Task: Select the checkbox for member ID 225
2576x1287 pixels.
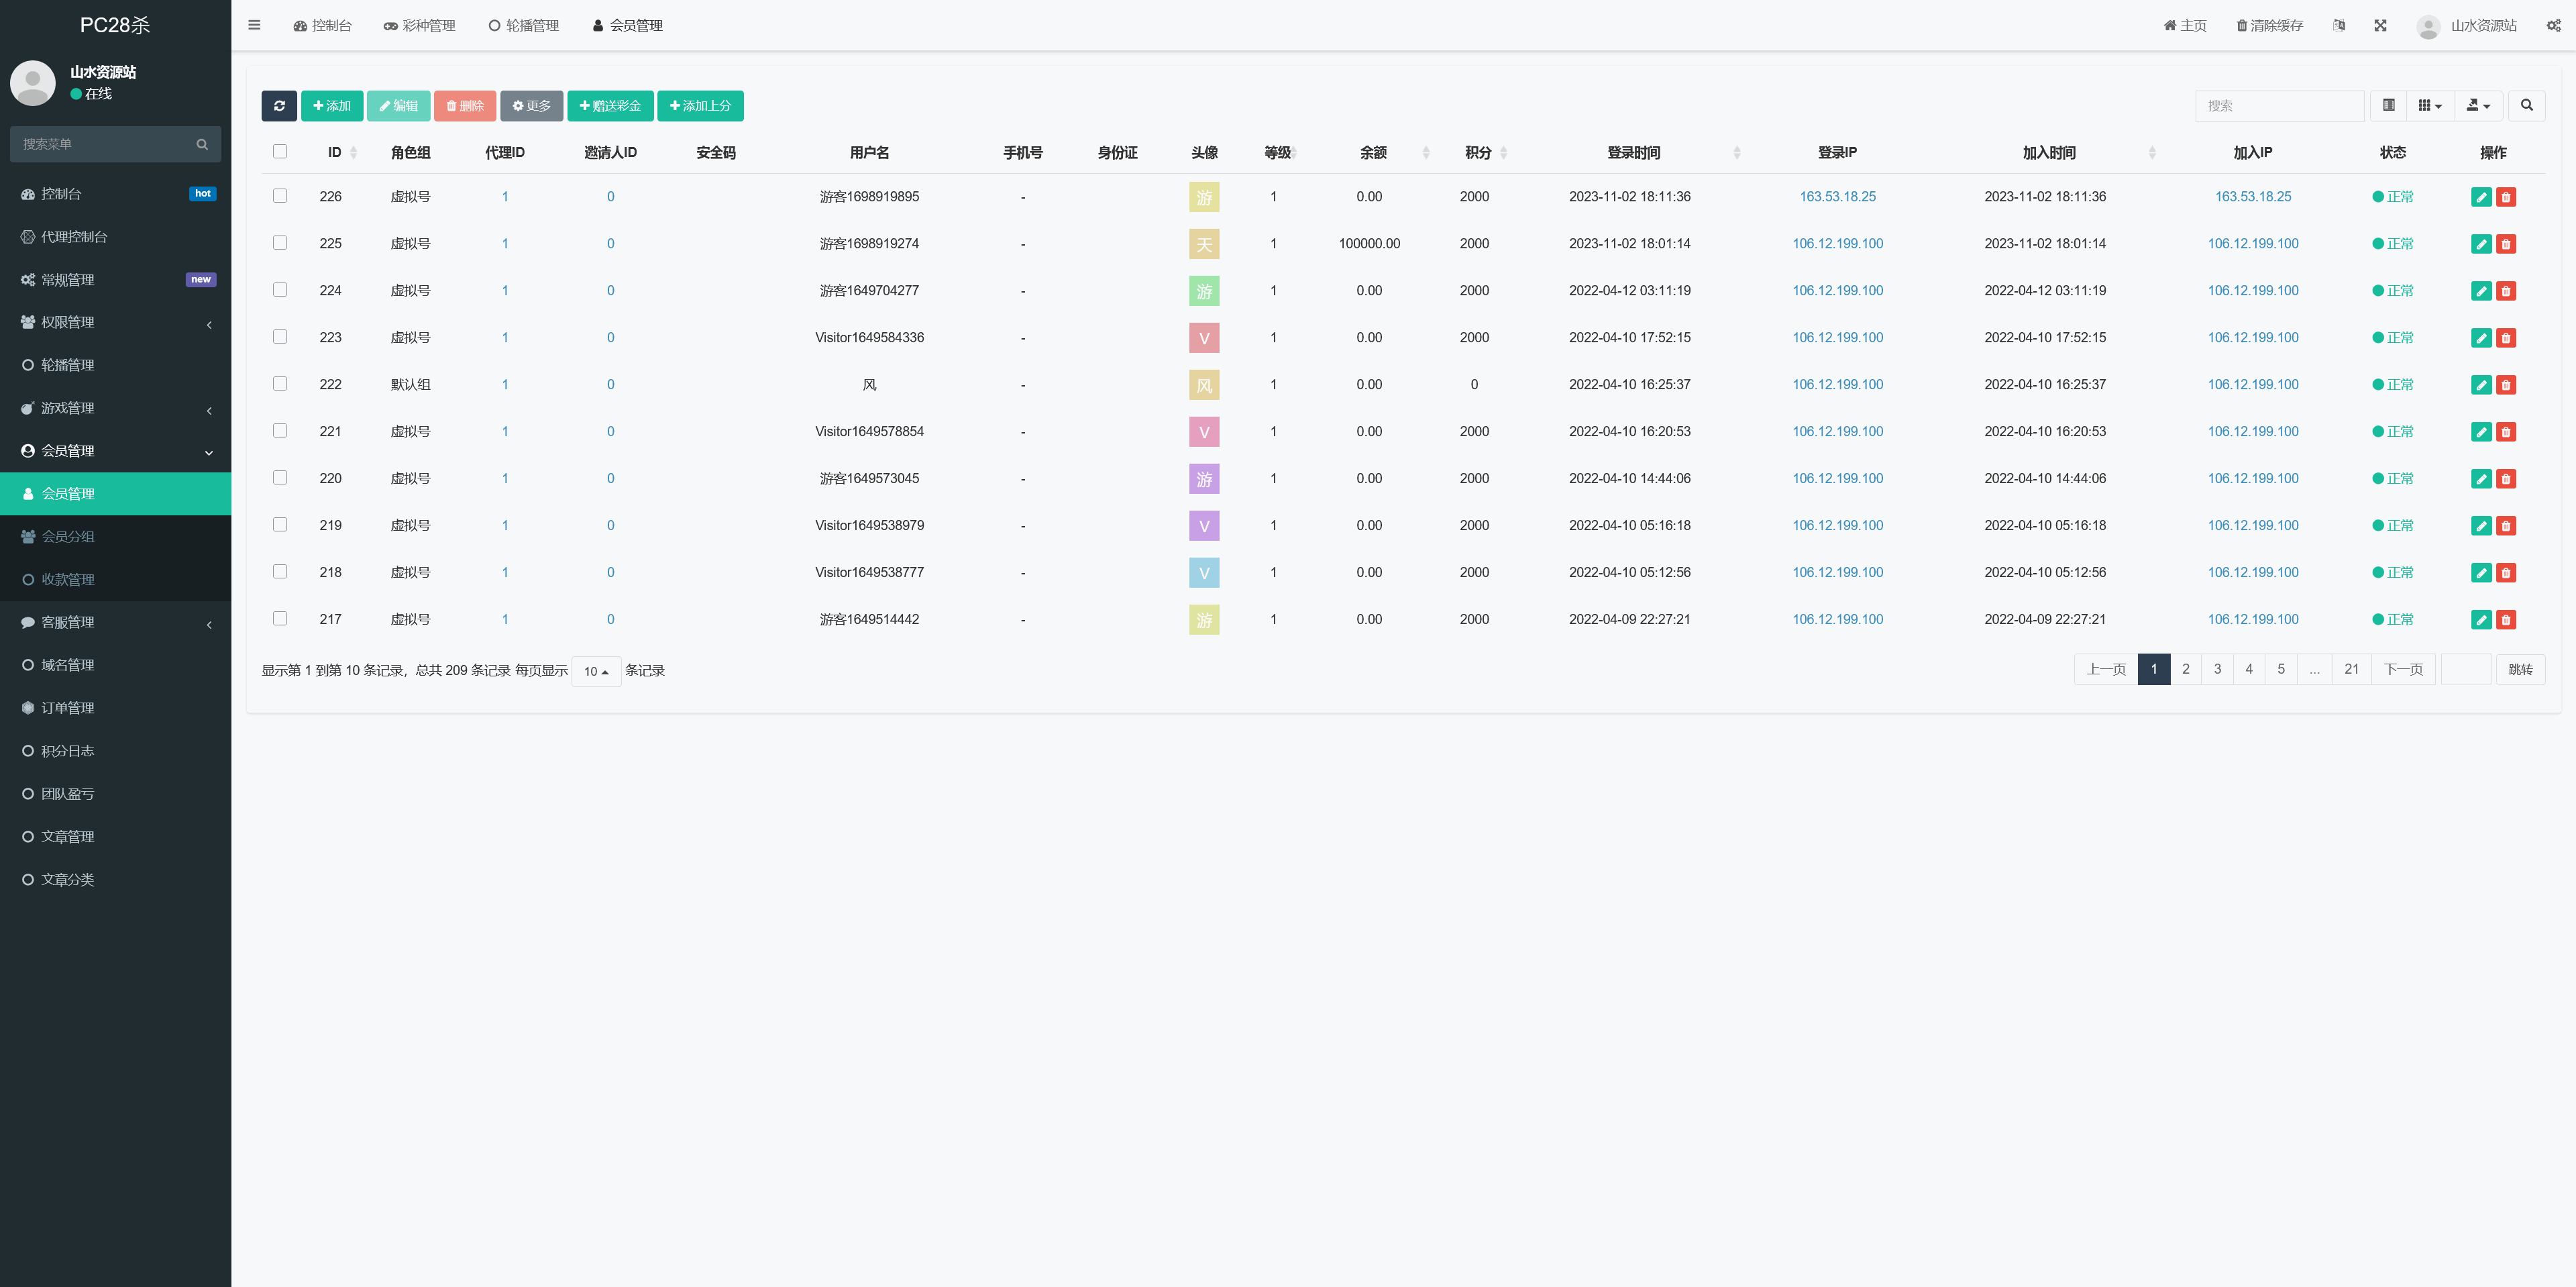Action: (280, 243)
